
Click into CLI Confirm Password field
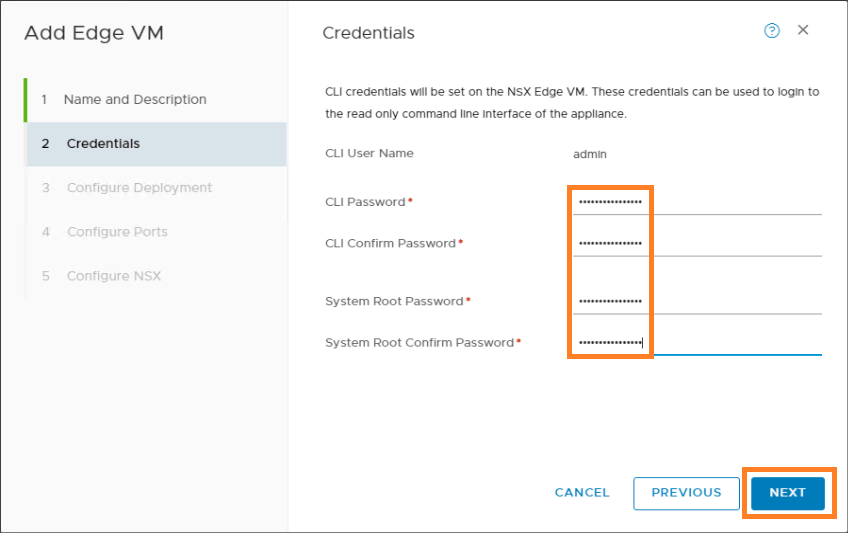point(697,243)
